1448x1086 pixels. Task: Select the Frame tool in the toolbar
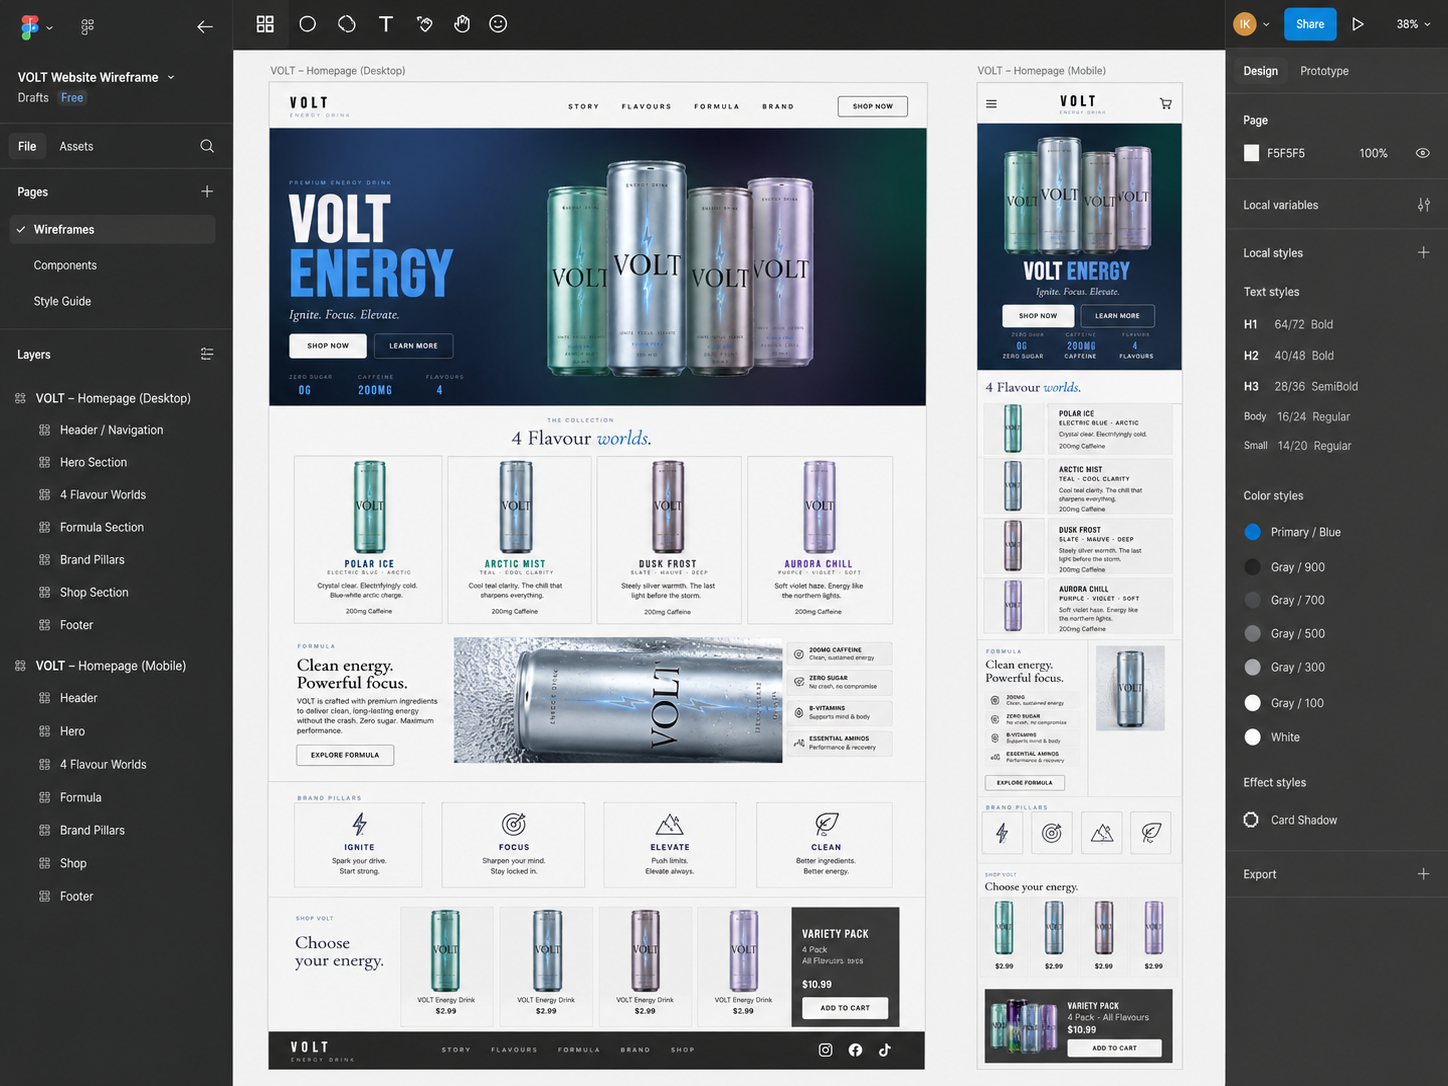[x=265, y=24]
